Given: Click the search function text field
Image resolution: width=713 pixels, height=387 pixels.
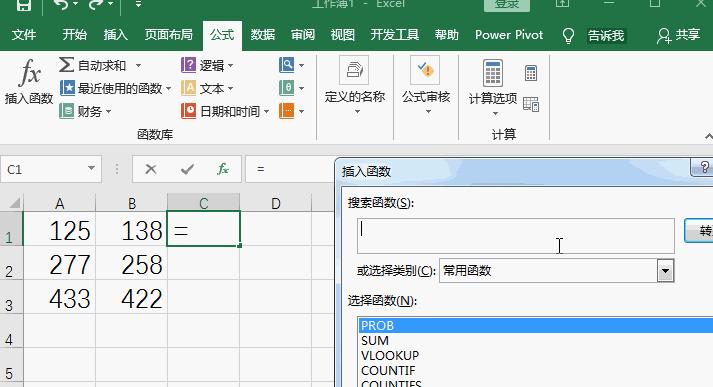Looking at the screenshot, I should pos(516,236).
